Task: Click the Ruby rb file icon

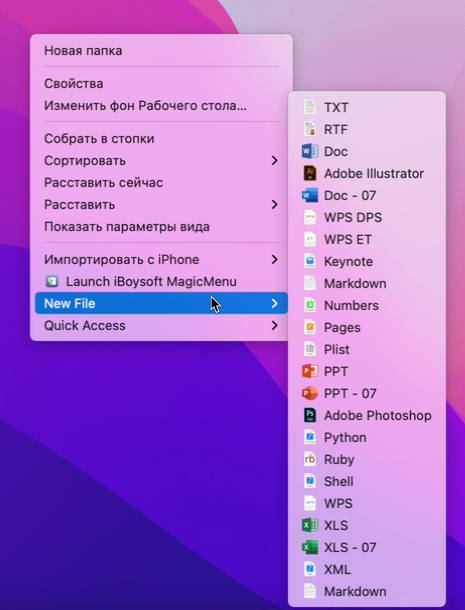Action: pyautogui.click(x=310, y=459)
